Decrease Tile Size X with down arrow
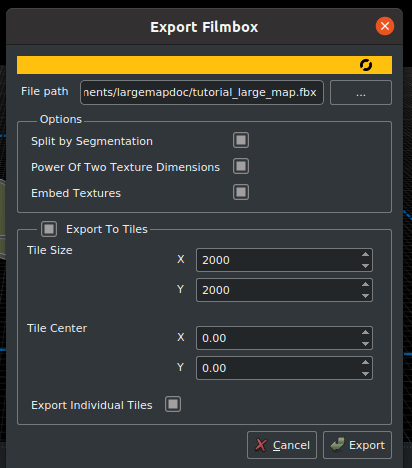 click(365, 266)
